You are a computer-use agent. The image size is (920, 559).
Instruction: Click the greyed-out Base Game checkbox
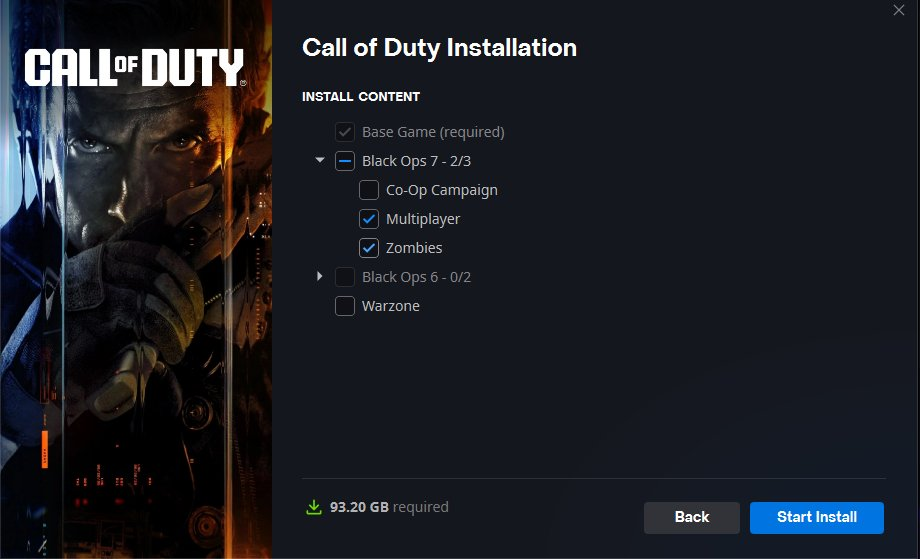(x=344, y=132)
